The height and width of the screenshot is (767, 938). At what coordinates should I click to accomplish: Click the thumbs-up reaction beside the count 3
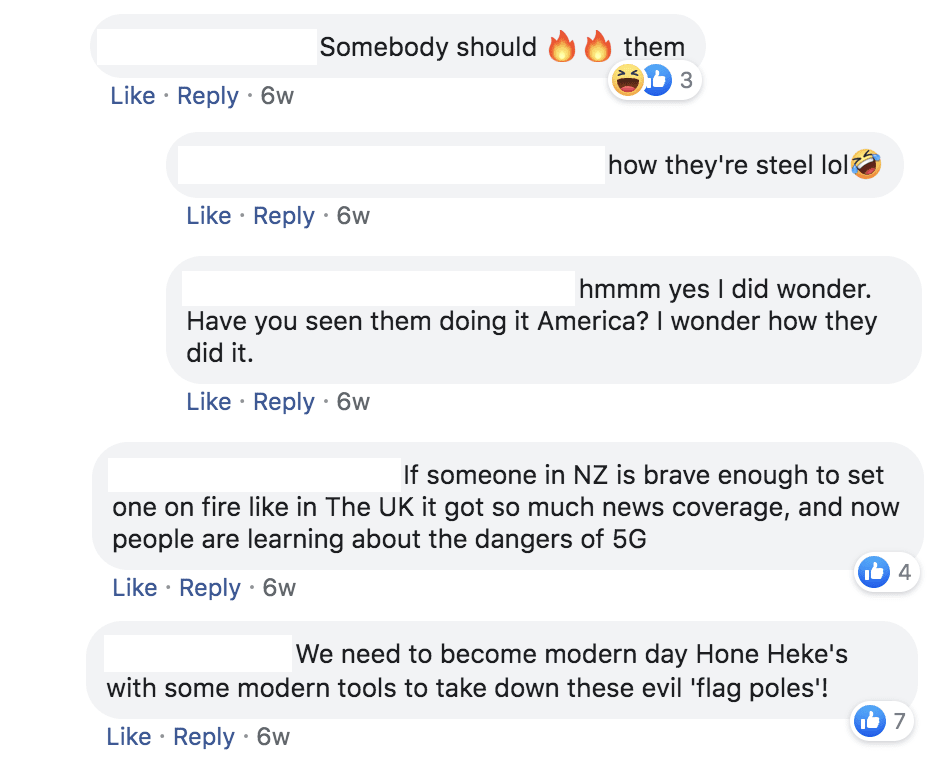tap(658, 80)
